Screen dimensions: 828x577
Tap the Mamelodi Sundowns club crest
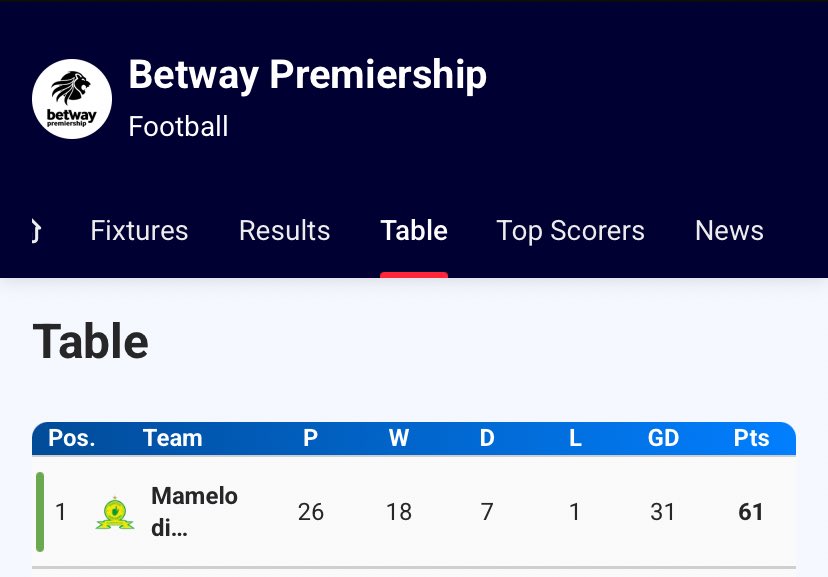tap(115, 513)
